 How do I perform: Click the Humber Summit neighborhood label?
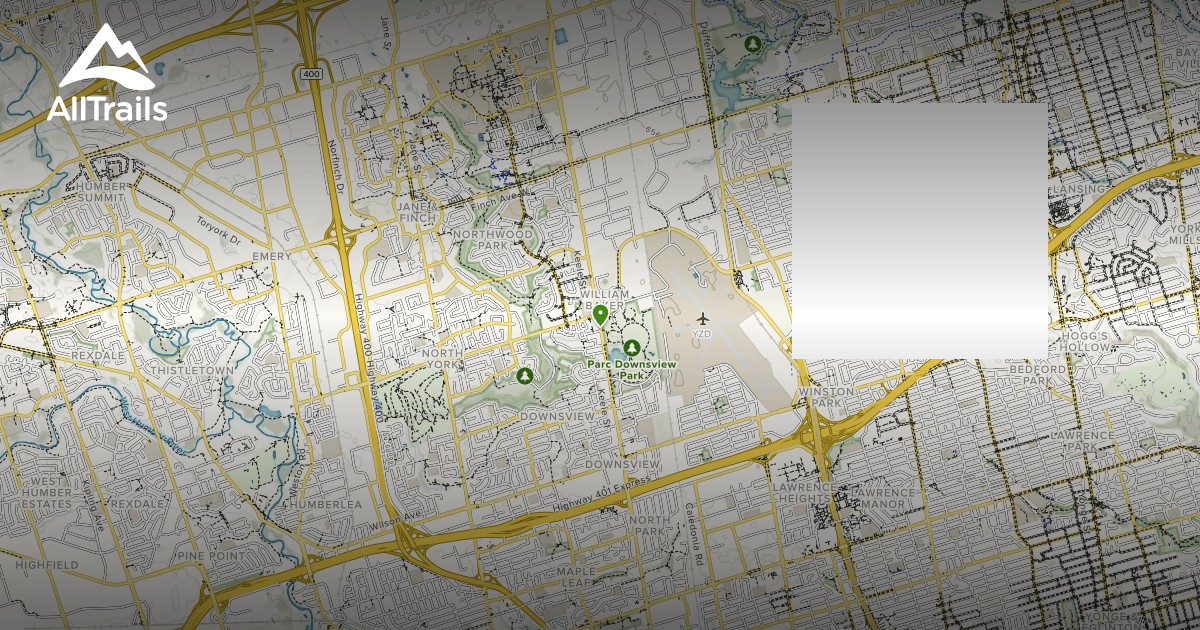pyautogui.click(x=97, y=191)
